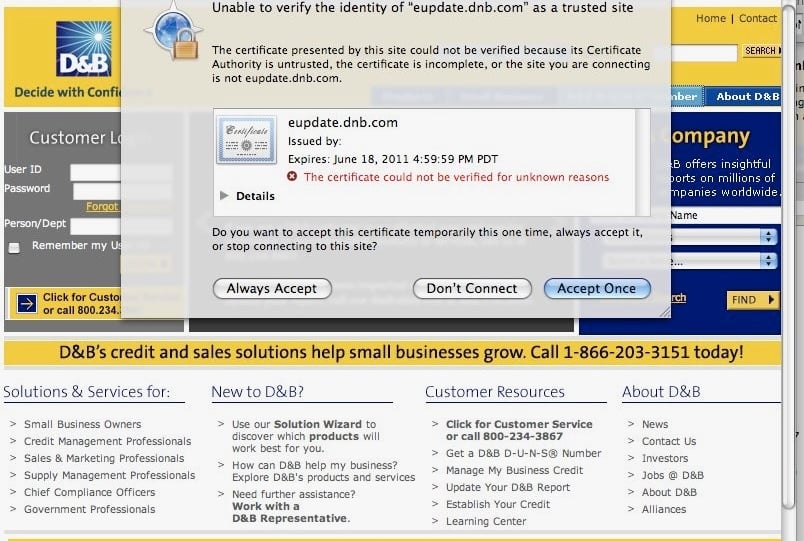Click the Don't Connect button
This screenshot has height=541, width=804.
(472, 288)
